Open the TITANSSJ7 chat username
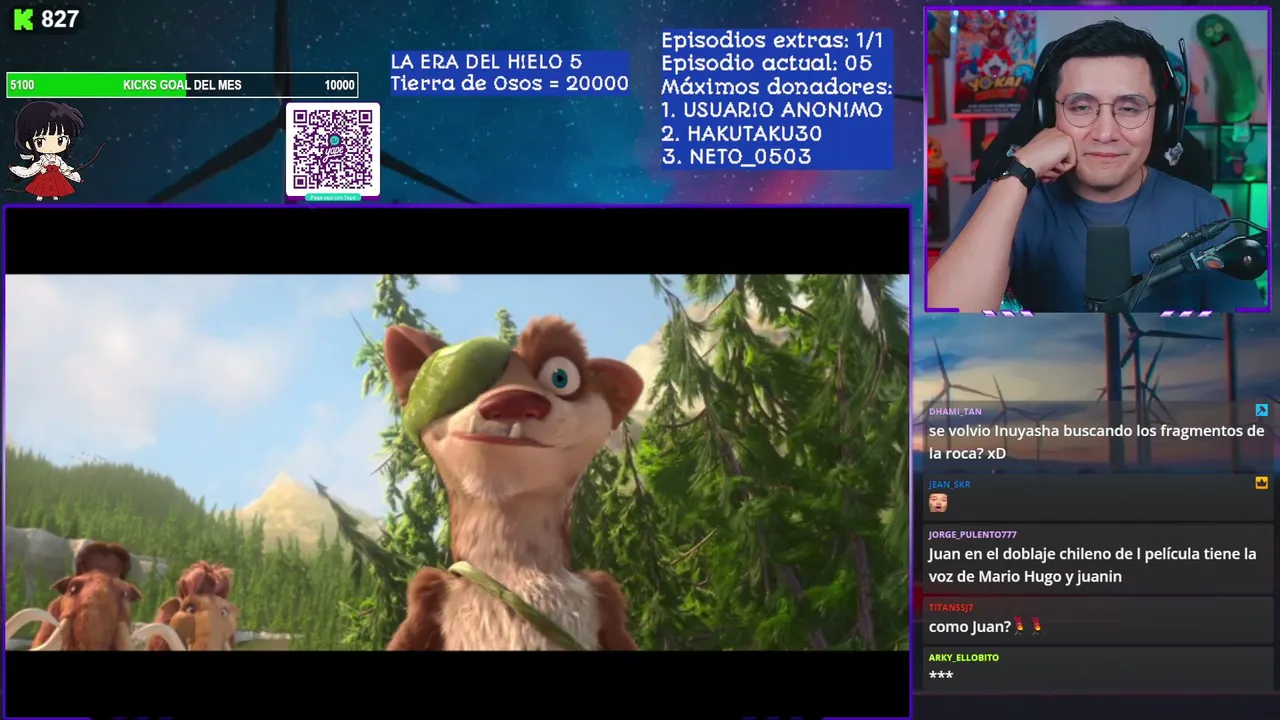This screenshot has width=1280, height=720. [951, 607]
